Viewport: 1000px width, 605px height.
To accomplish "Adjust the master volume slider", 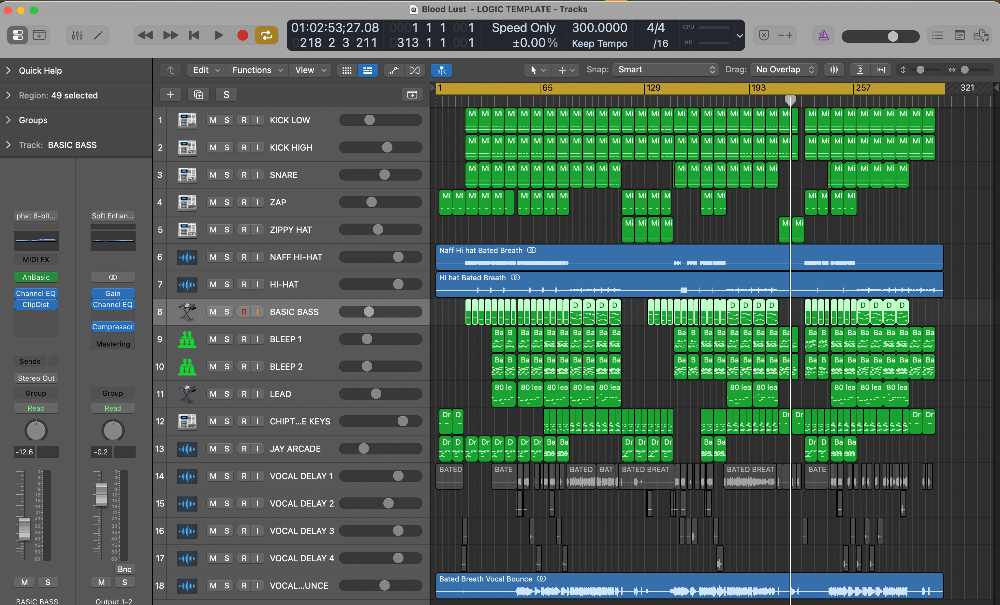I will 880,36.
